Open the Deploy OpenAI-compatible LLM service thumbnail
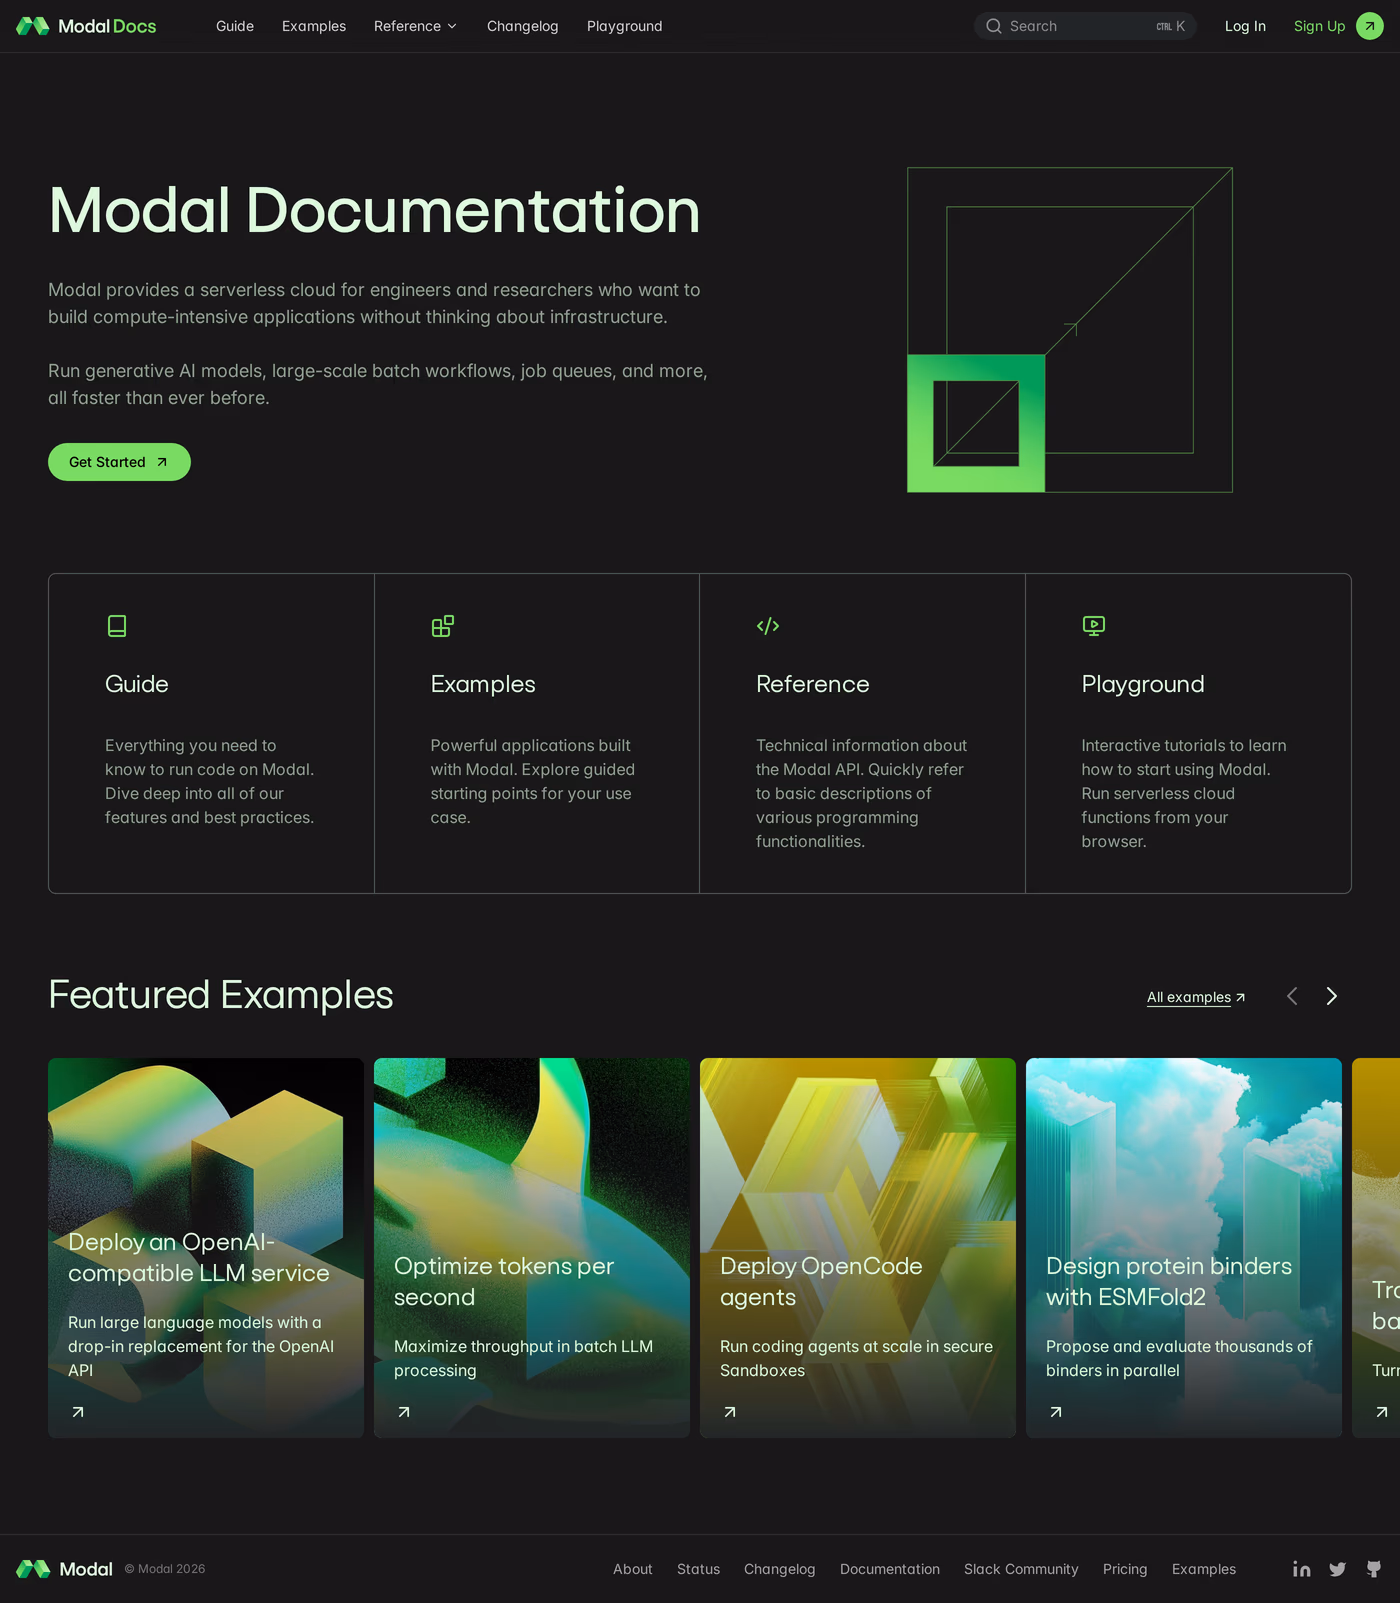This screenshot has width=1400, height=1603. [206, 1248]
